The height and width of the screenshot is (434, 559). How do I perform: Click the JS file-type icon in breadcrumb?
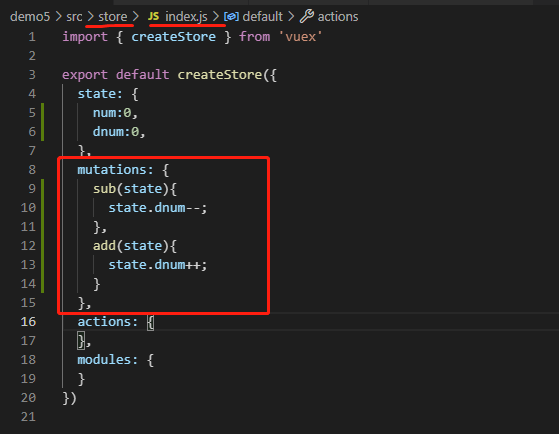click(x=154, y=16)
